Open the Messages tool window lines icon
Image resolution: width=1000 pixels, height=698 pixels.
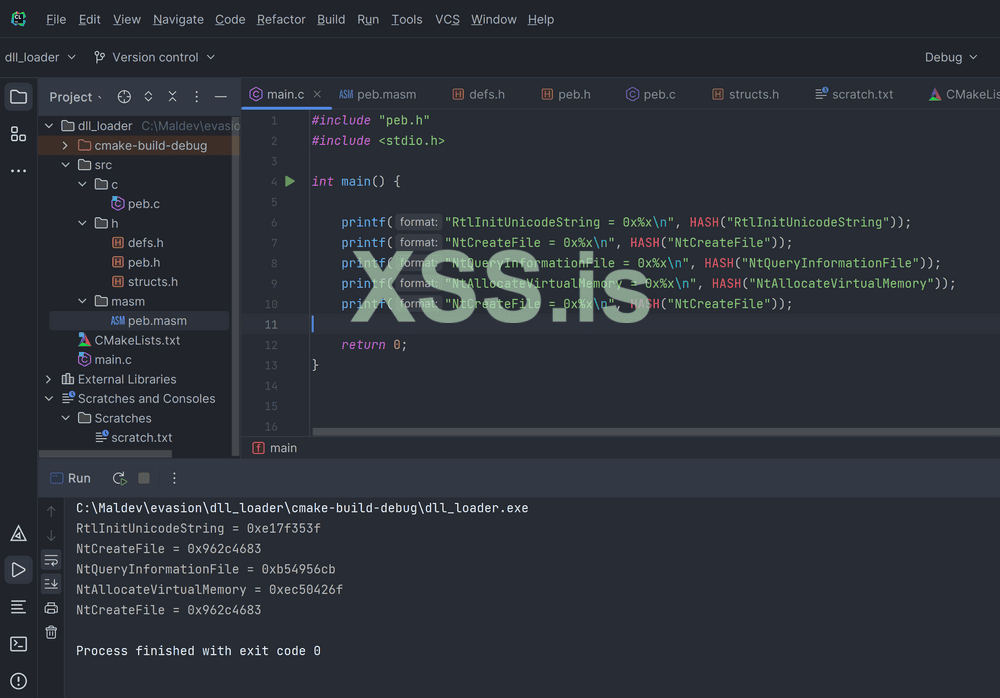click(x=18, y=607)
